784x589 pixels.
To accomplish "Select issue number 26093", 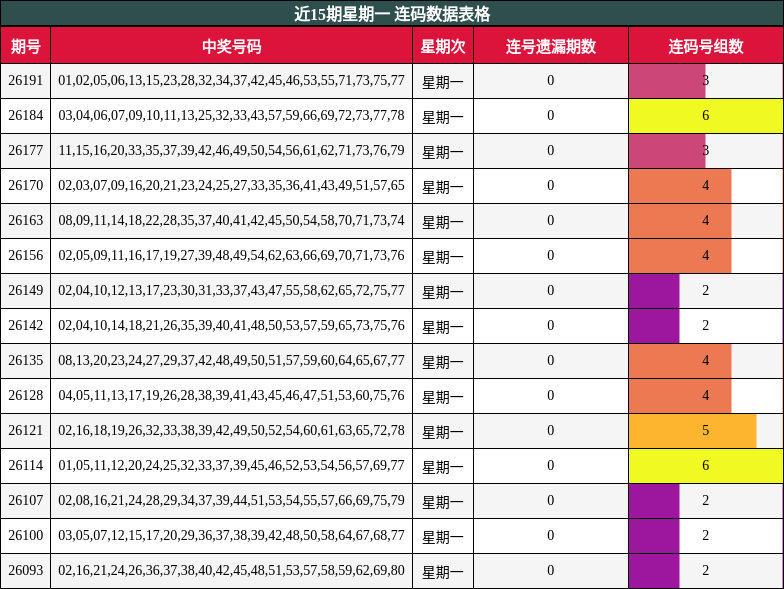I will [x=26, y=570].
